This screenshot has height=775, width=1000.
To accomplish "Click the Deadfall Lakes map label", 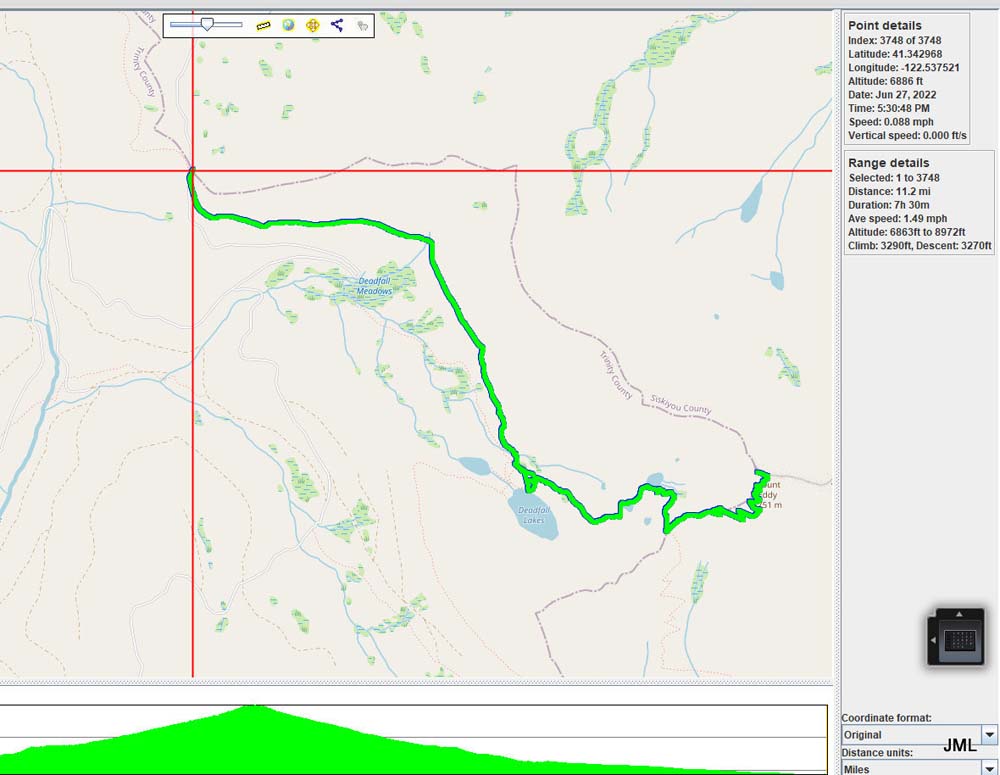I will [x=535, y=514].
